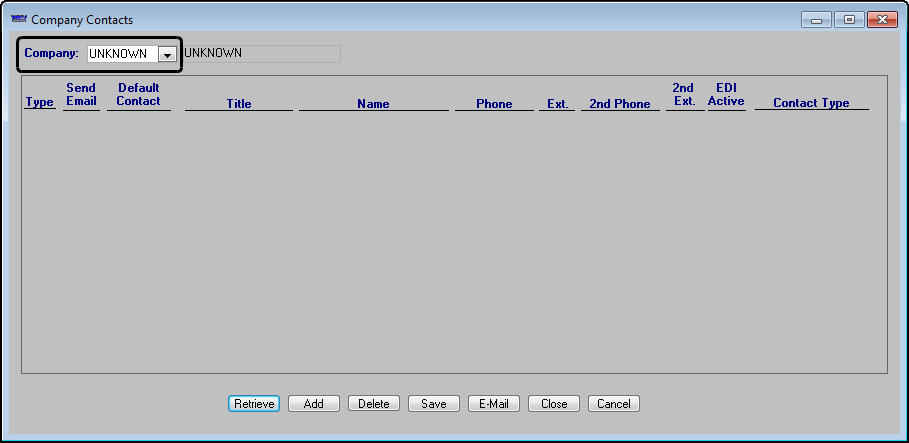Screen dimensions: 909x443
Task: Sort by the Type column header
Action: [x=39, y=103]
